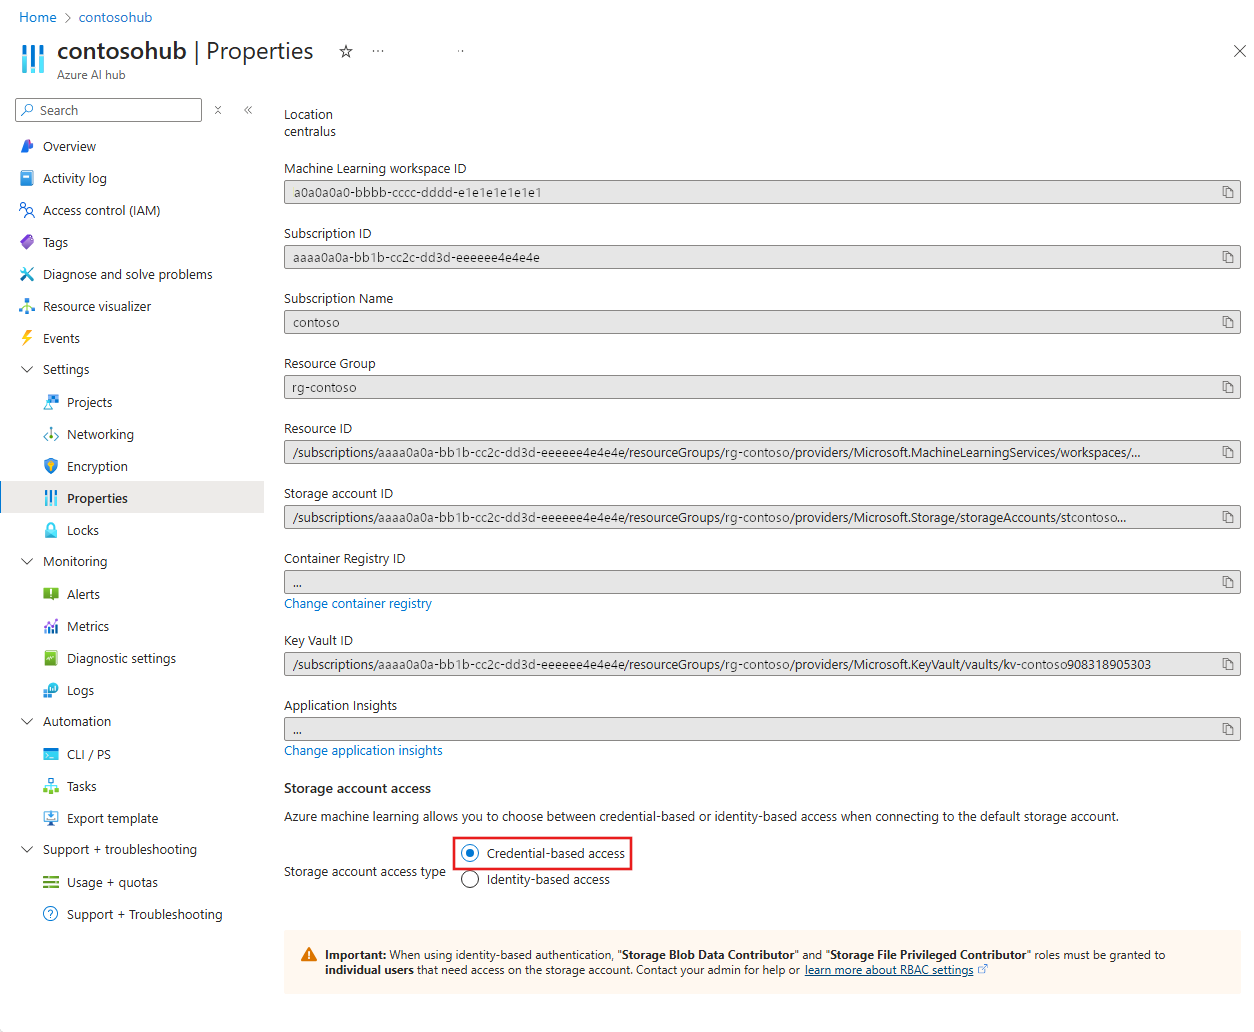Select Identity-based access option
The image size is (1254, 1032).
tap(470, 879)
